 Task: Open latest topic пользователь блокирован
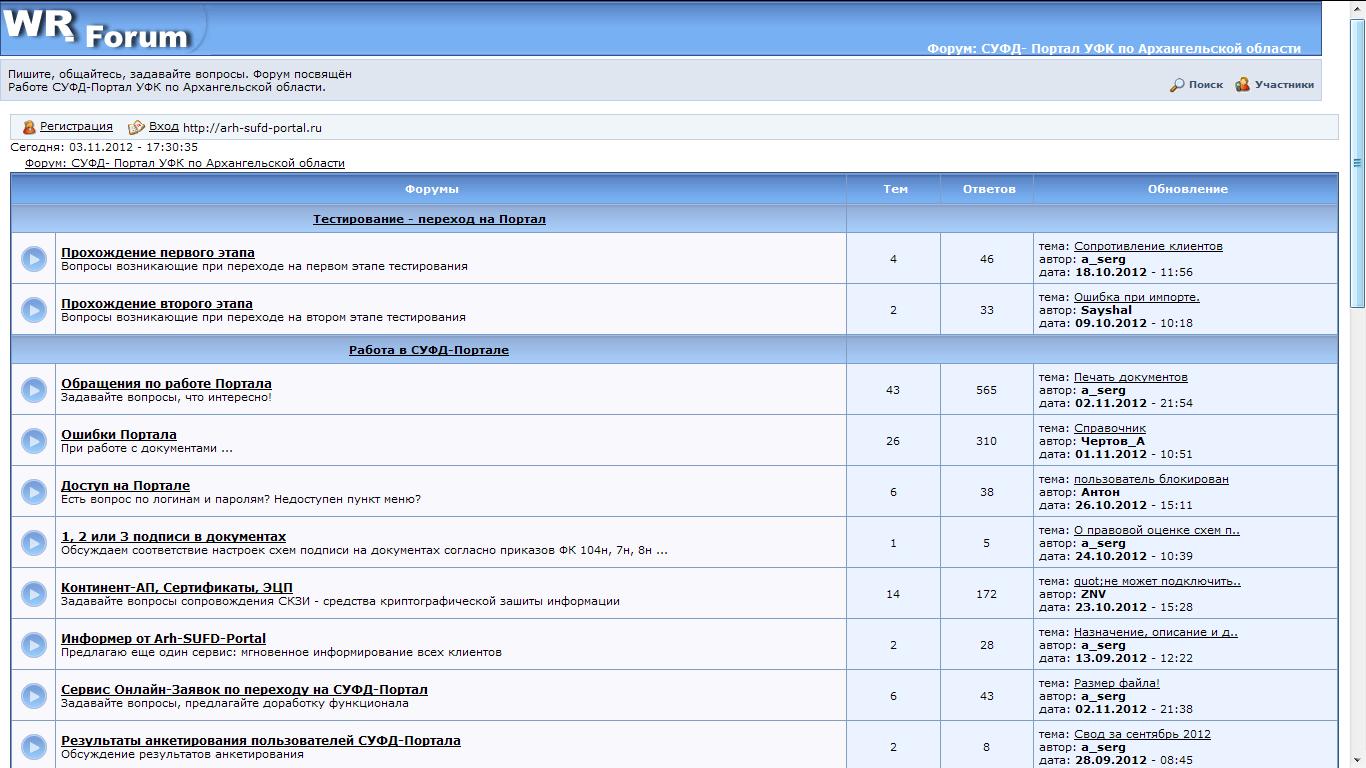click(1151, 479)
